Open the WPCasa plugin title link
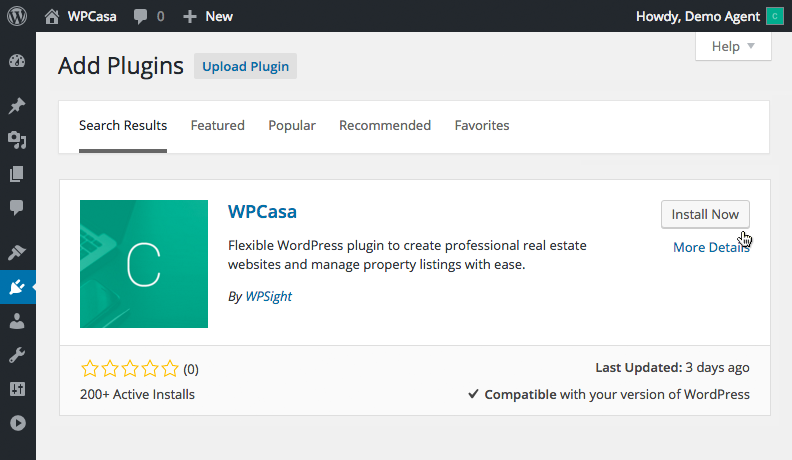Viewport: 792px width, 460px height. point(262,212)
